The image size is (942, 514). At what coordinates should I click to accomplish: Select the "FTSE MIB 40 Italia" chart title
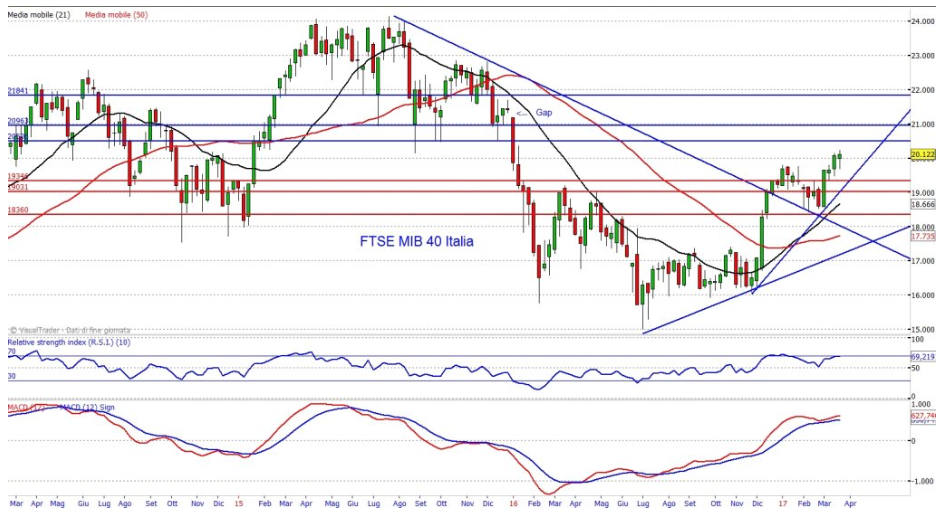point(416,241)
